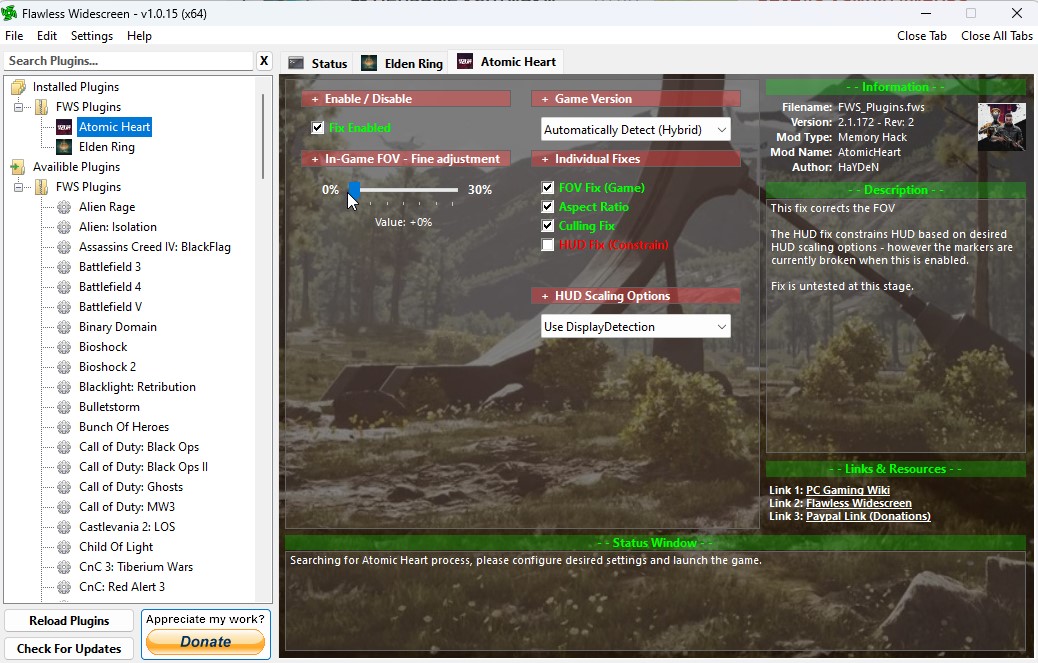
Task: Click the Elden Ring plugin icon in tree
Action: tap(64, 147)
